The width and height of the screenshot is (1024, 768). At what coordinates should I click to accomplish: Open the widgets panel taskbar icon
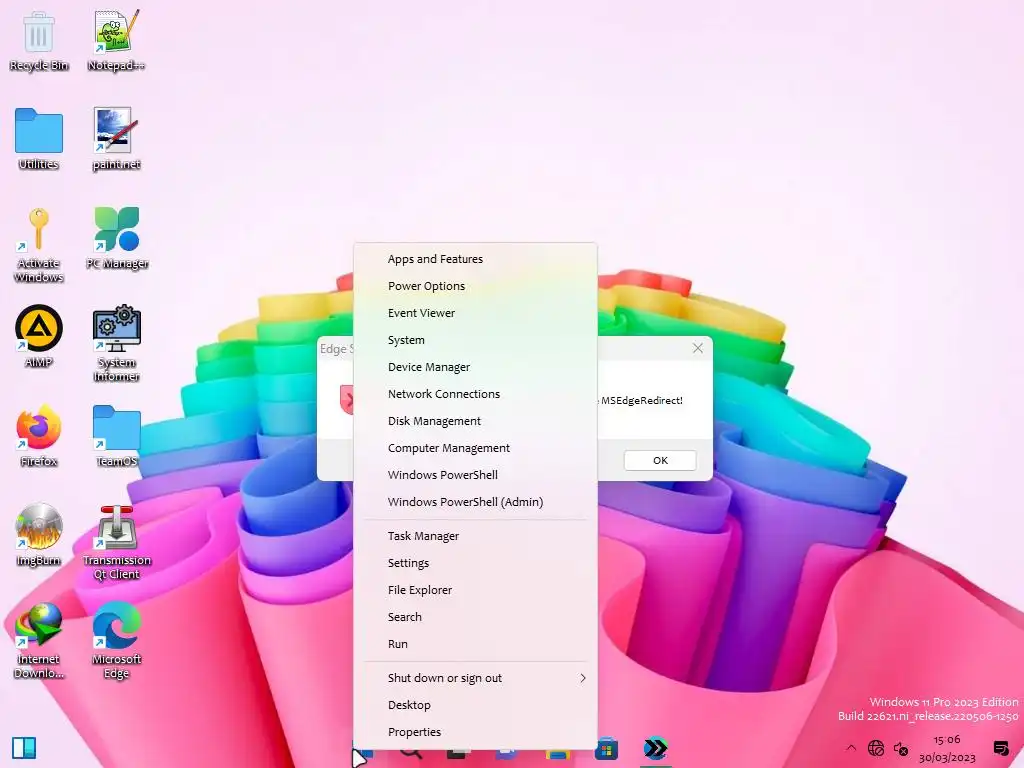[x=24, y=748]
